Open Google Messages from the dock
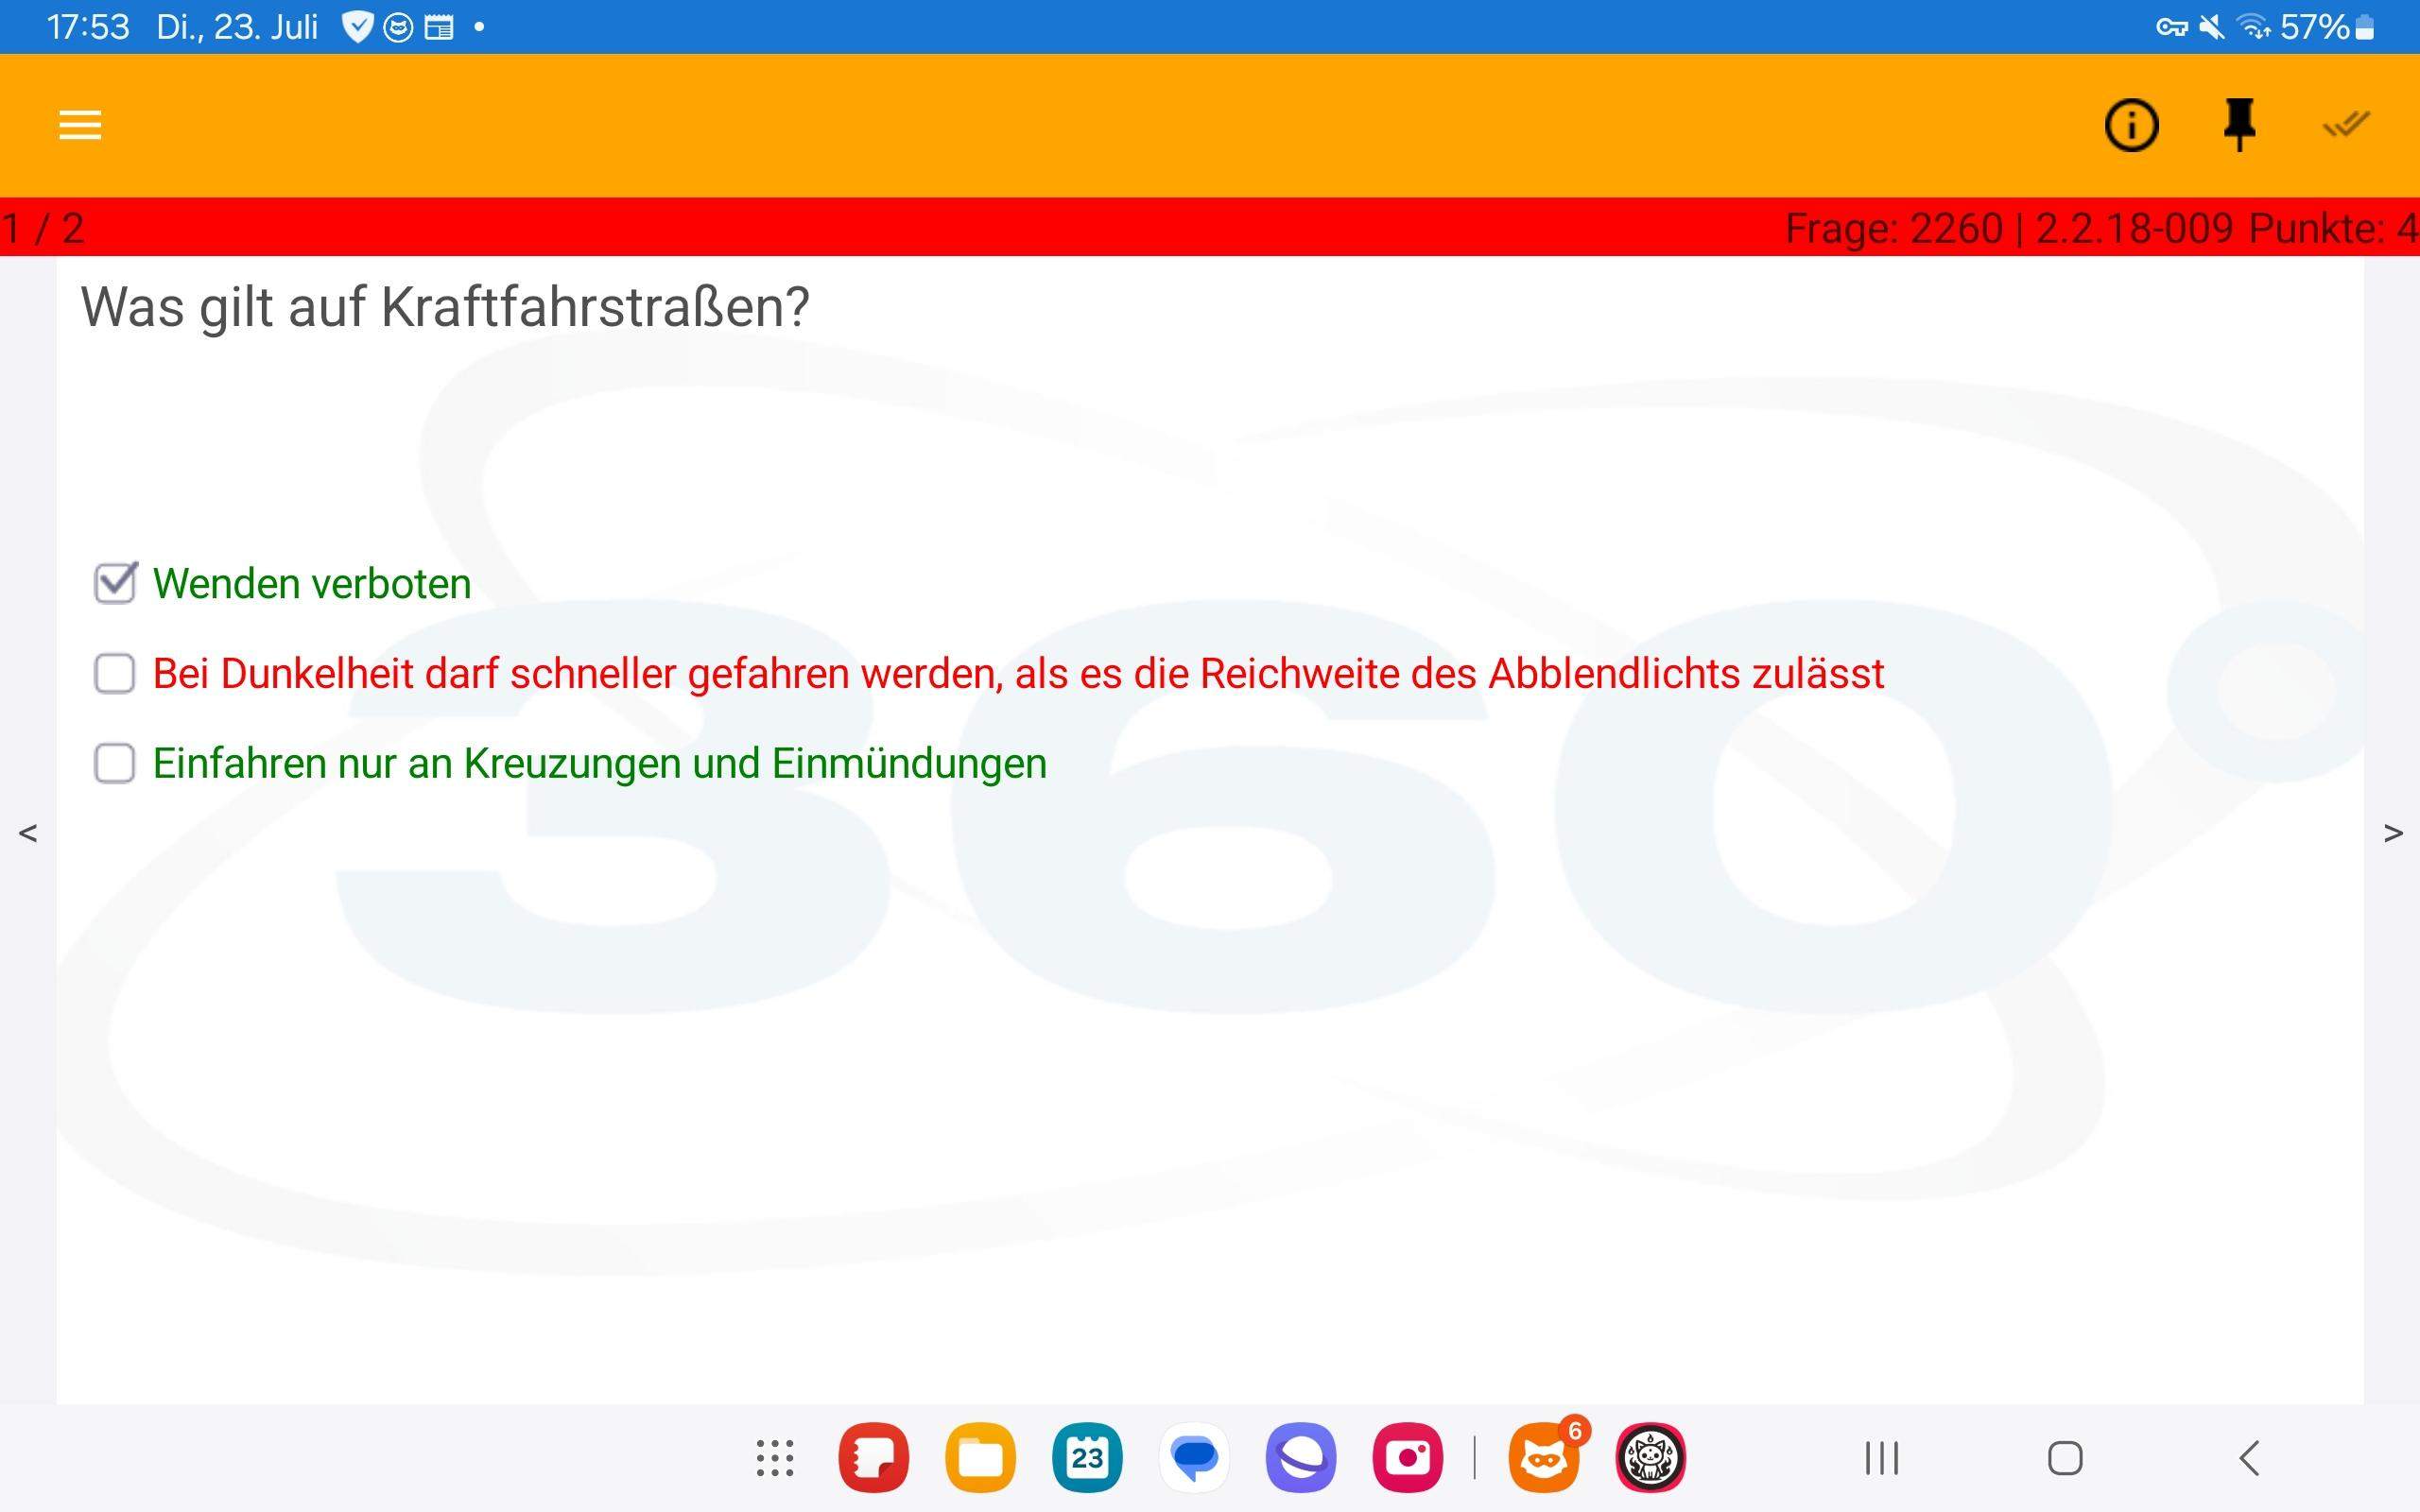 (x=1196, y=1458)
